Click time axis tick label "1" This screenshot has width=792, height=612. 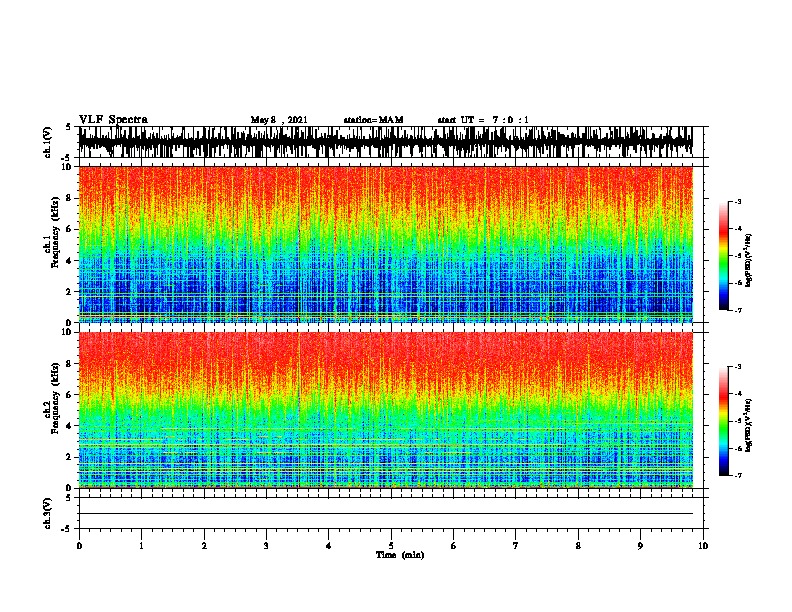click(x=141, y=546)
